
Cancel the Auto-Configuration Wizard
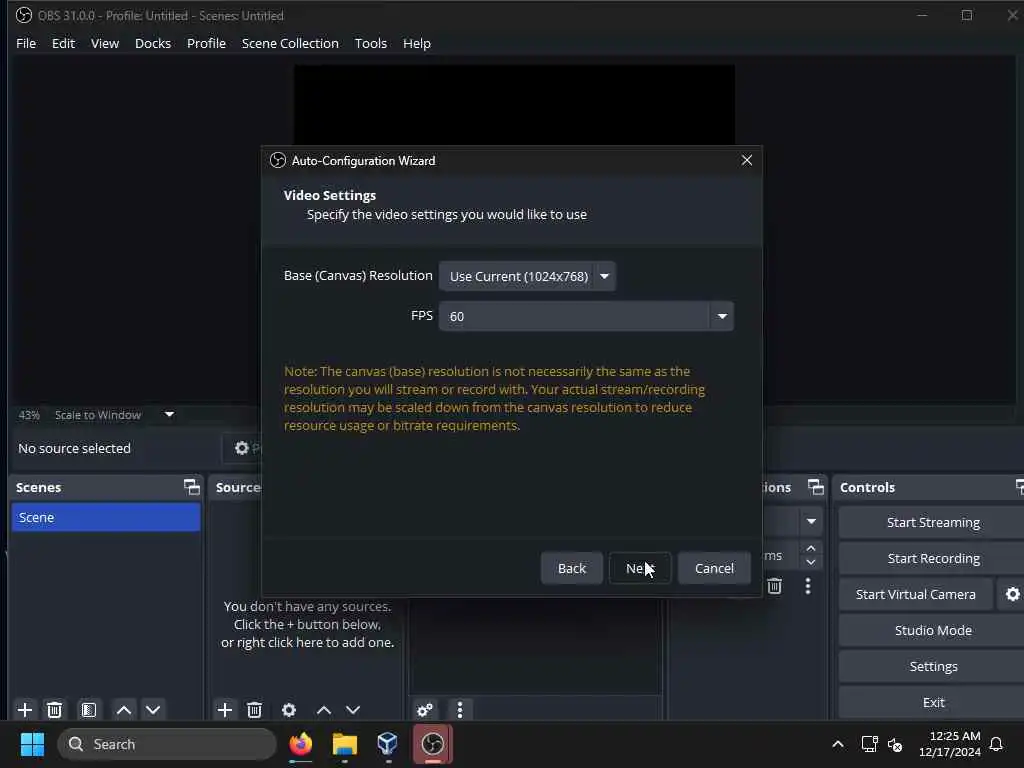point(714,568)
